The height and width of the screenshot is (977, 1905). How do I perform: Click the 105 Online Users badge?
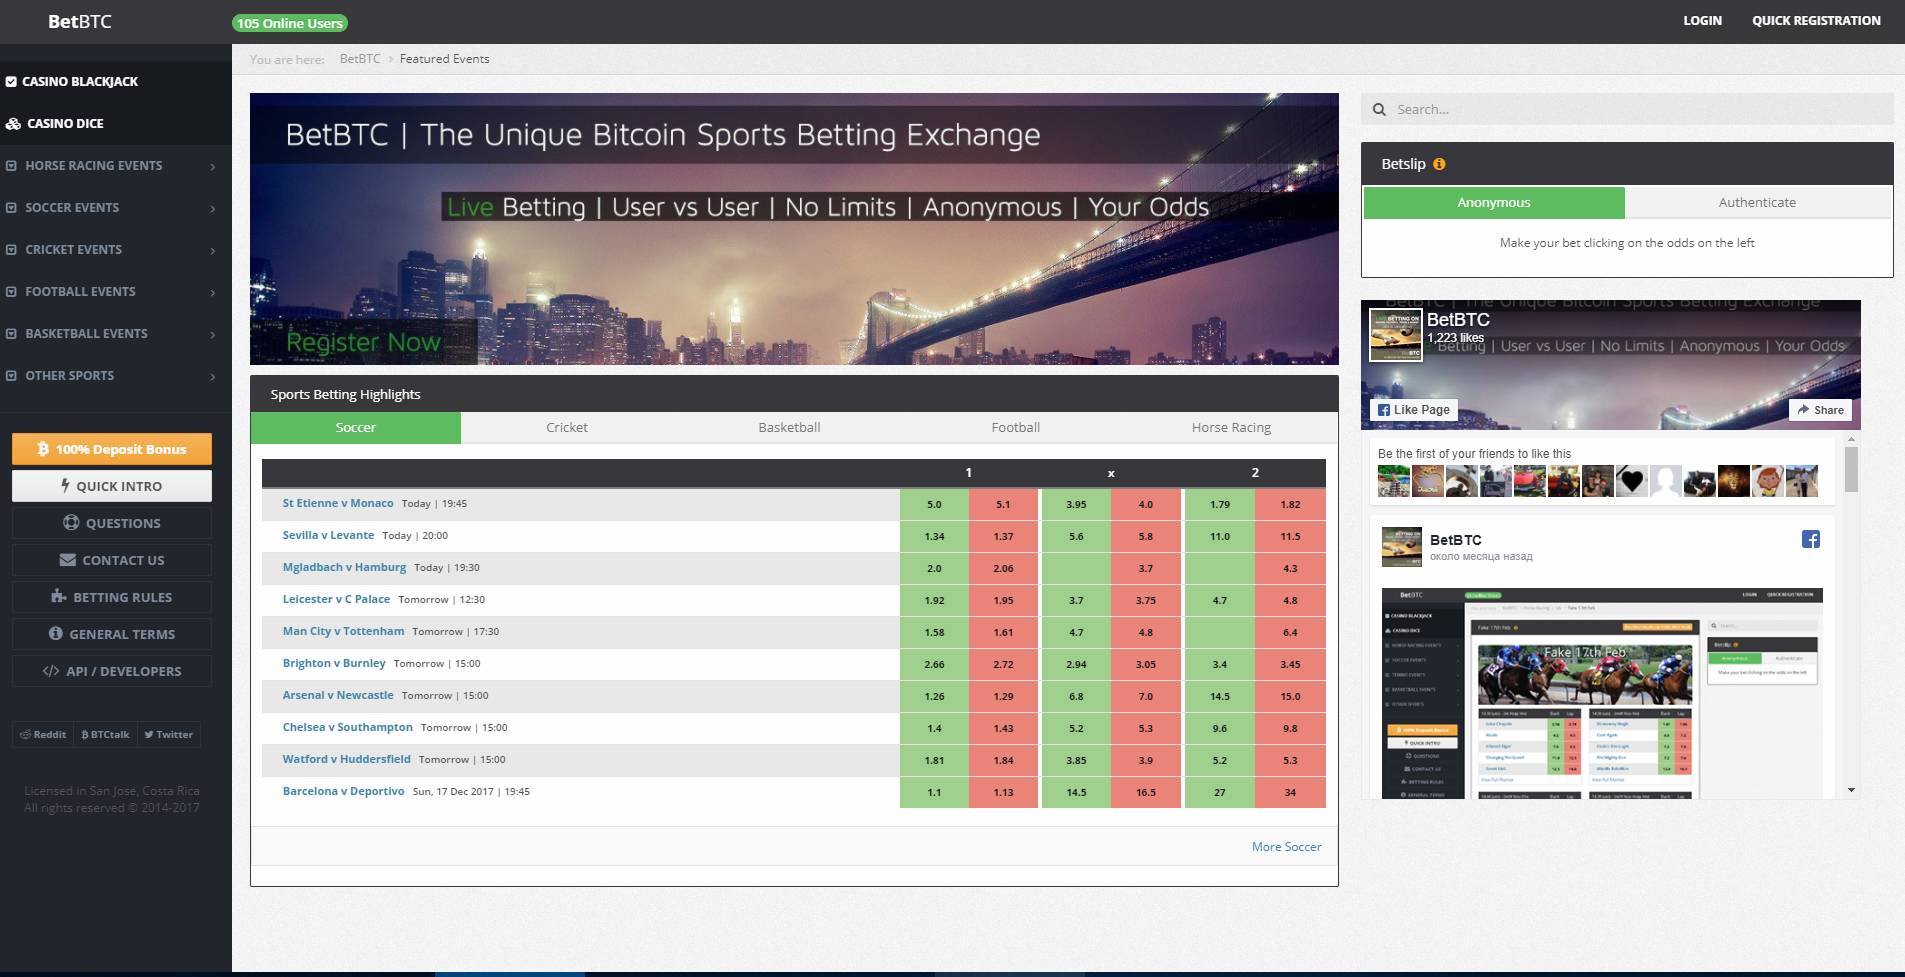pos(290,23)
